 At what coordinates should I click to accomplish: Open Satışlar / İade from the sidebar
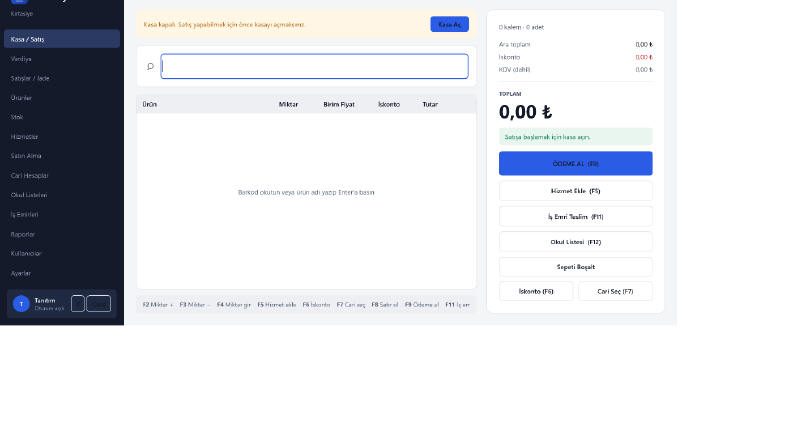(x=62, y=78)
